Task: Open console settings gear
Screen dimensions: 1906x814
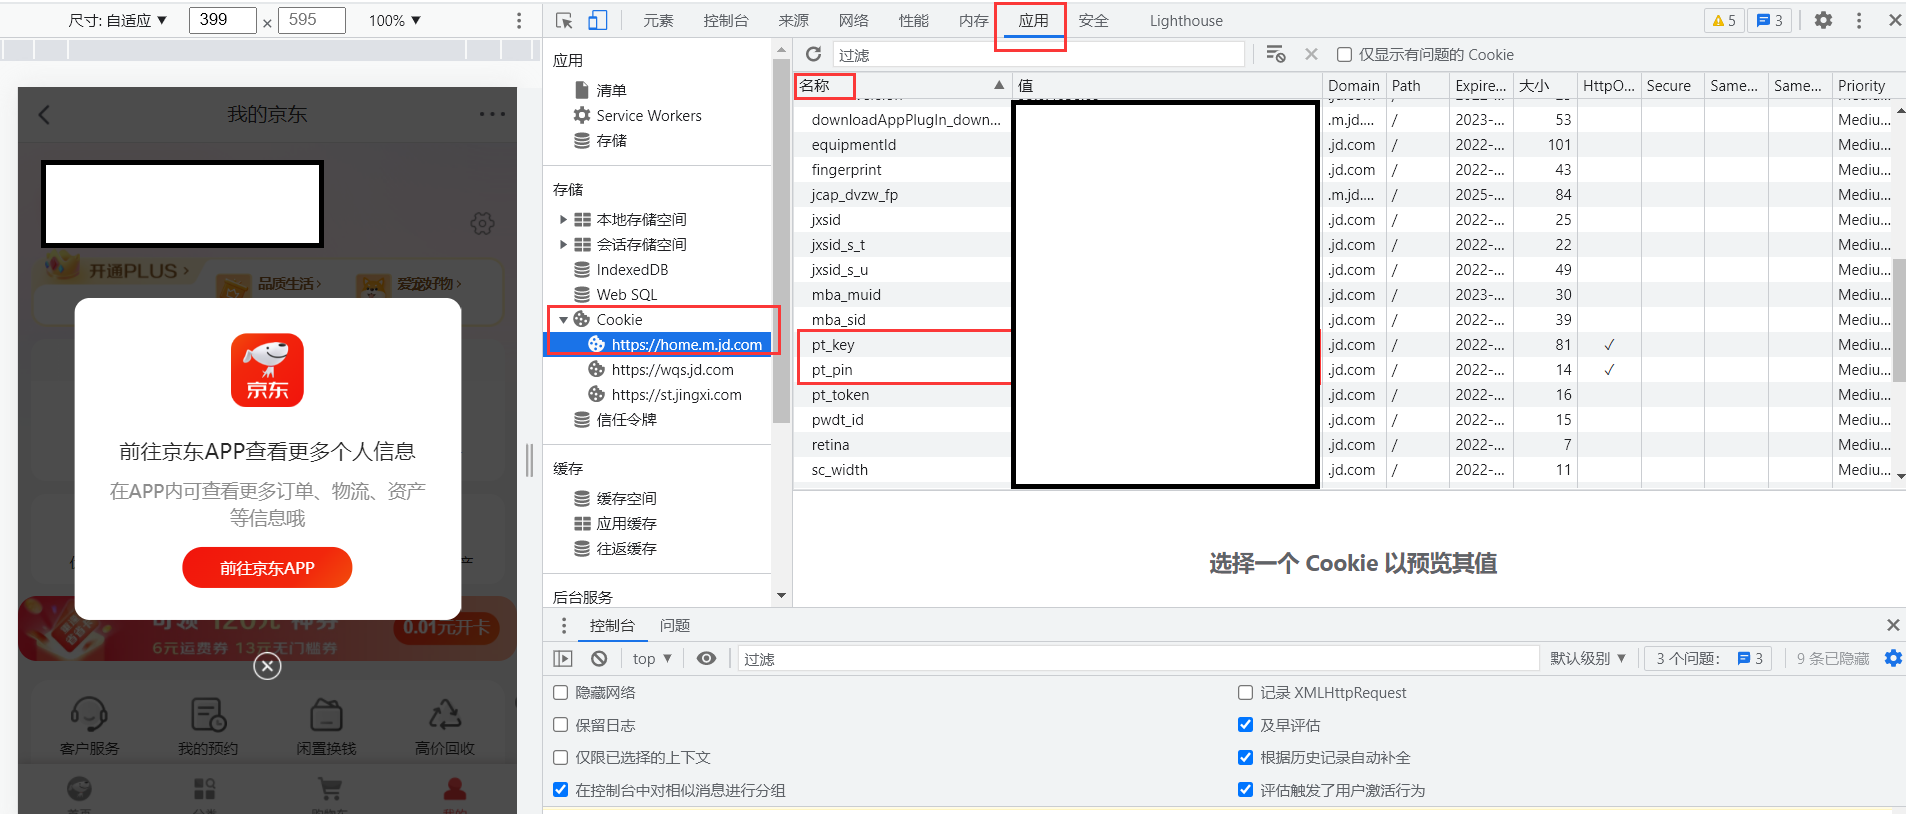Action: [1893, 658]
